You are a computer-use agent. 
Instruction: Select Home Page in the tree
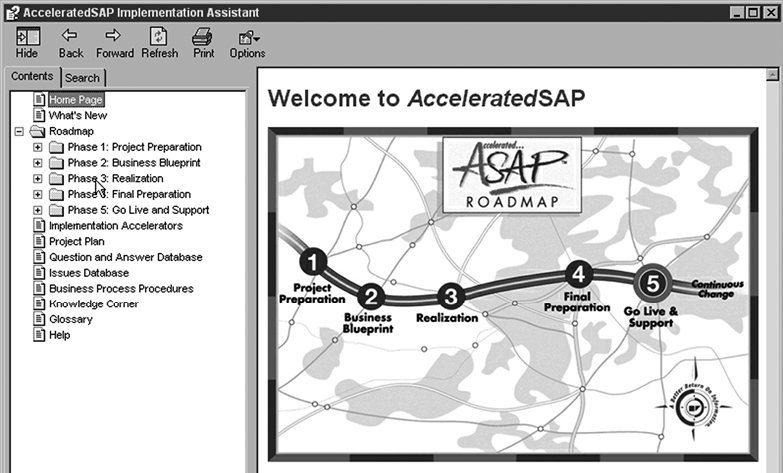pos(76,99)
